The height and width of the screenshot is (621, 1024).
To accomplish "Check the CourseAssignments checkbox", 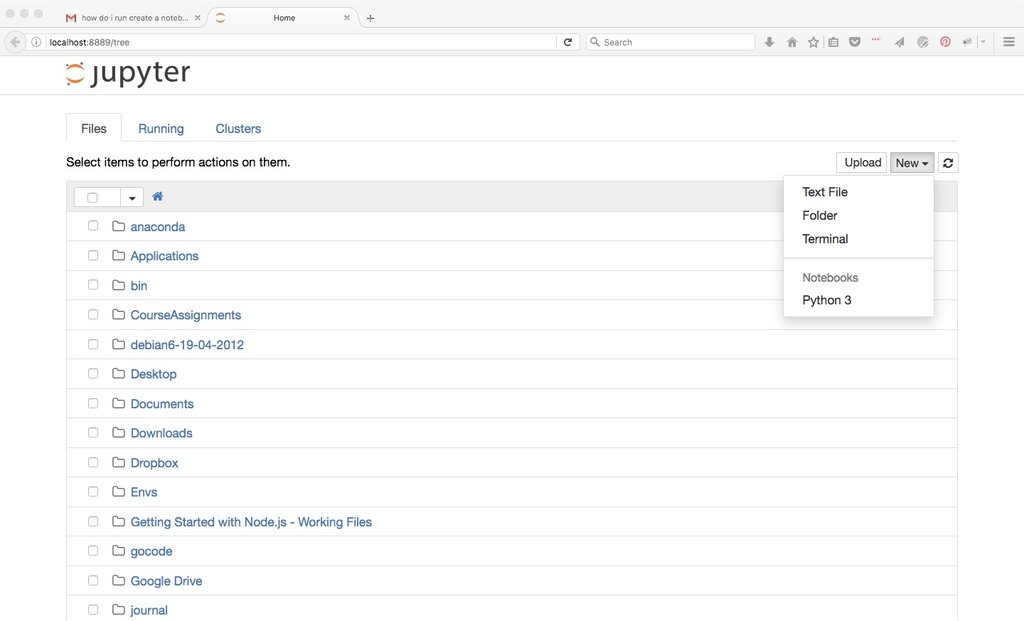I will pyautogui.click(x=93, y=314).
